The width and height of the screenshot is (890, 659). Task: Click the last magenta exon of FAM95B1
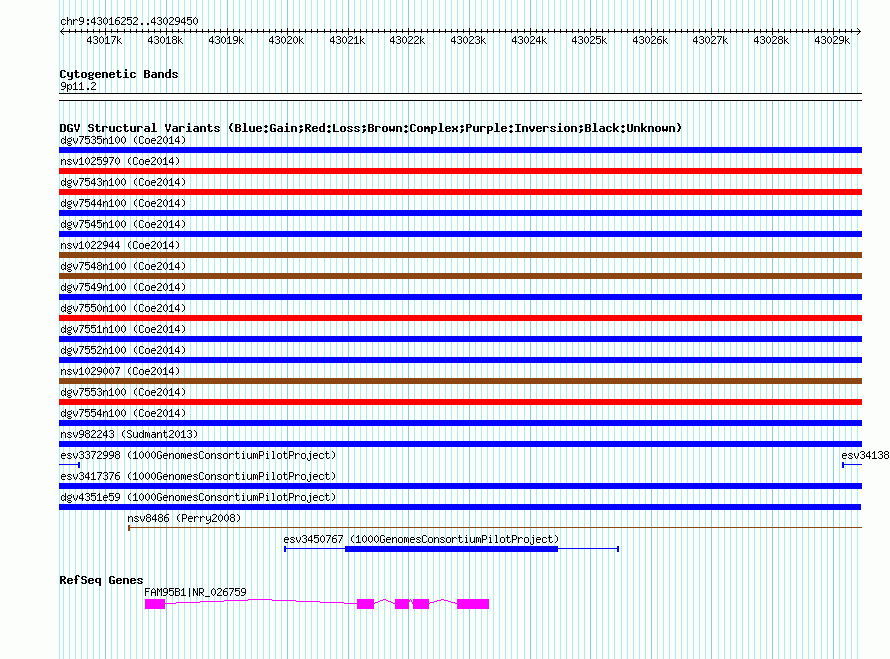tap(473, 604)
